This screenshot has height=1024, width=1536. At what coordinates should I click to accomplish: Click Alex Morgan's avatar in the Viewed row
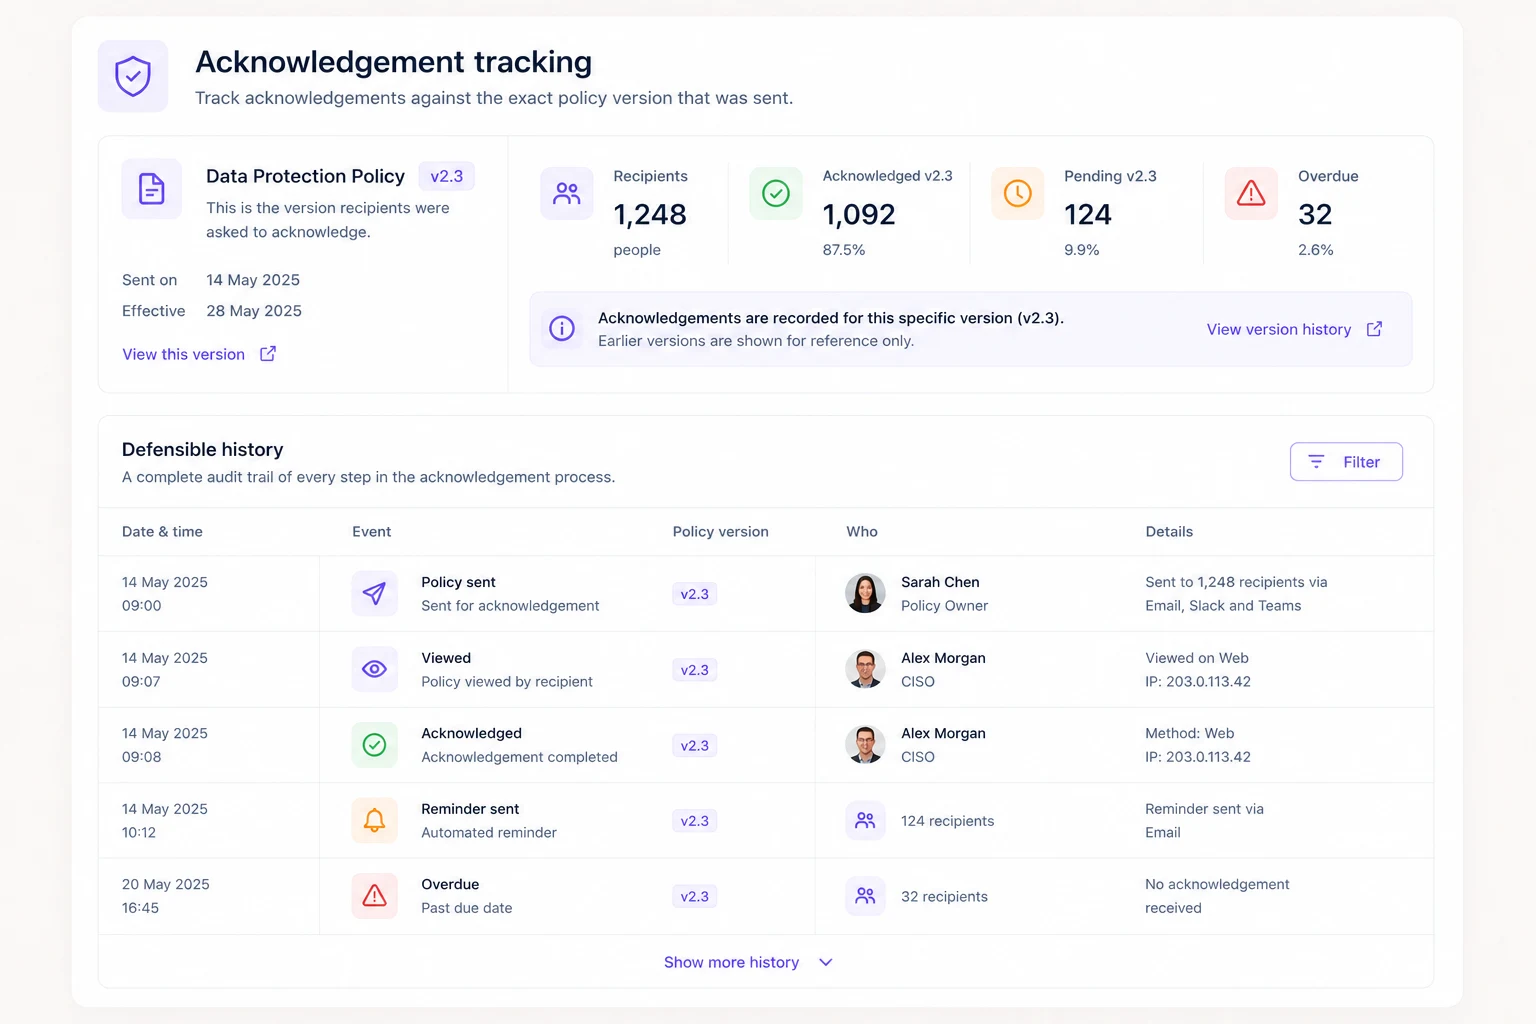coord(865,669)
